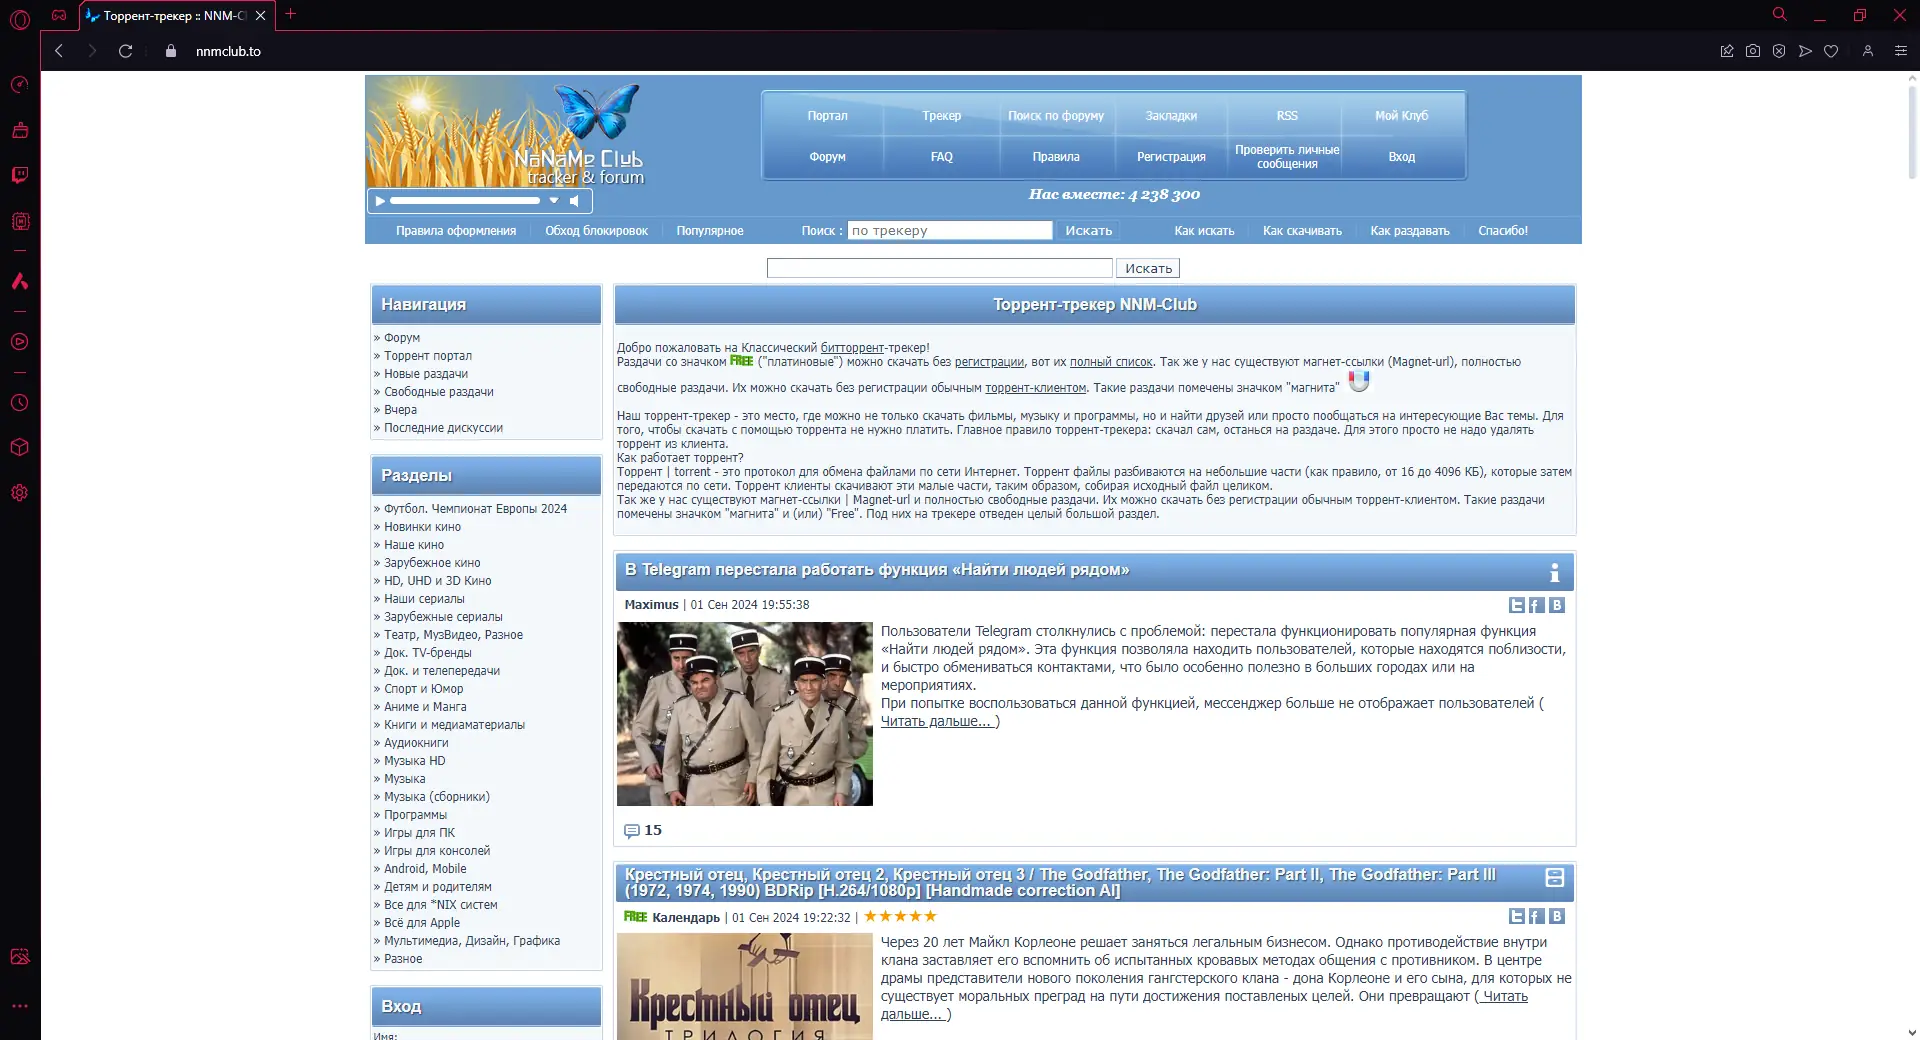Mute the radio player speaker

click(x=575, y=201)
